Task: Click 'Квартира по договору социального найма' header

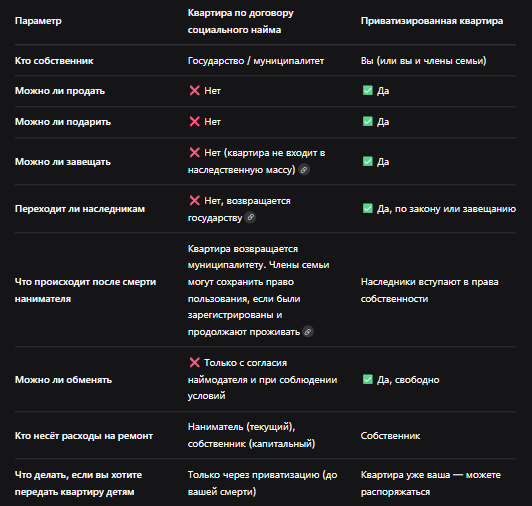Action: [241, 21]
